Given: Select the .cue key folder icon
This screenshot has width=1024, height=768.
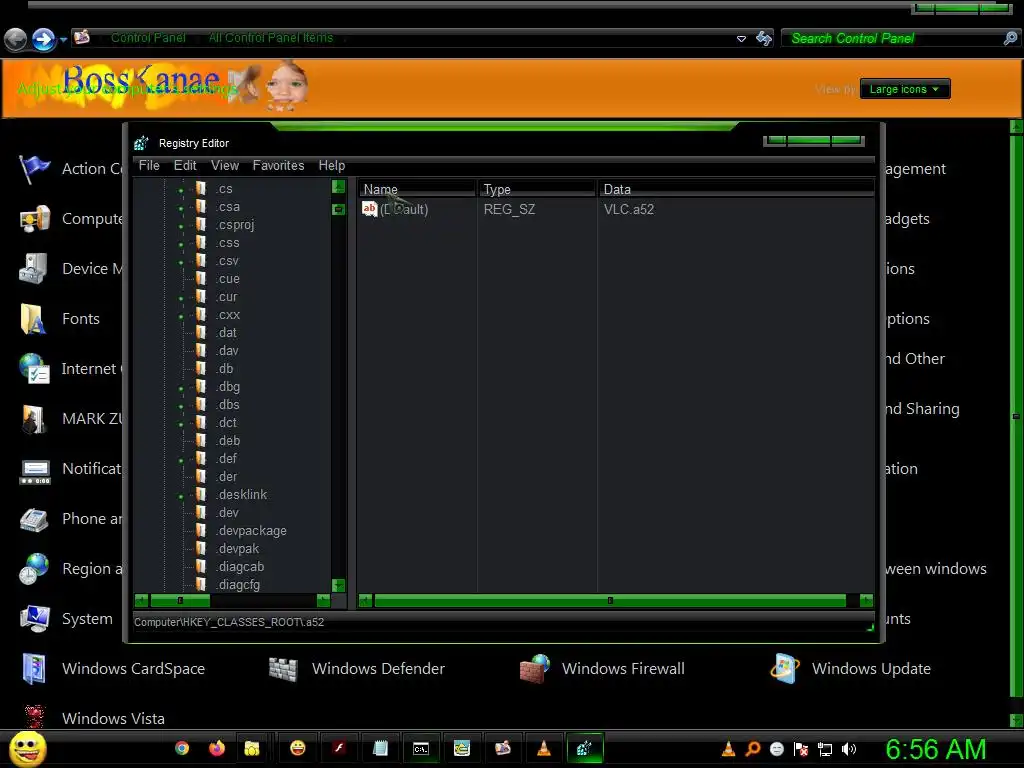Looking at the screenshot, I should click(x=201, y=278).
